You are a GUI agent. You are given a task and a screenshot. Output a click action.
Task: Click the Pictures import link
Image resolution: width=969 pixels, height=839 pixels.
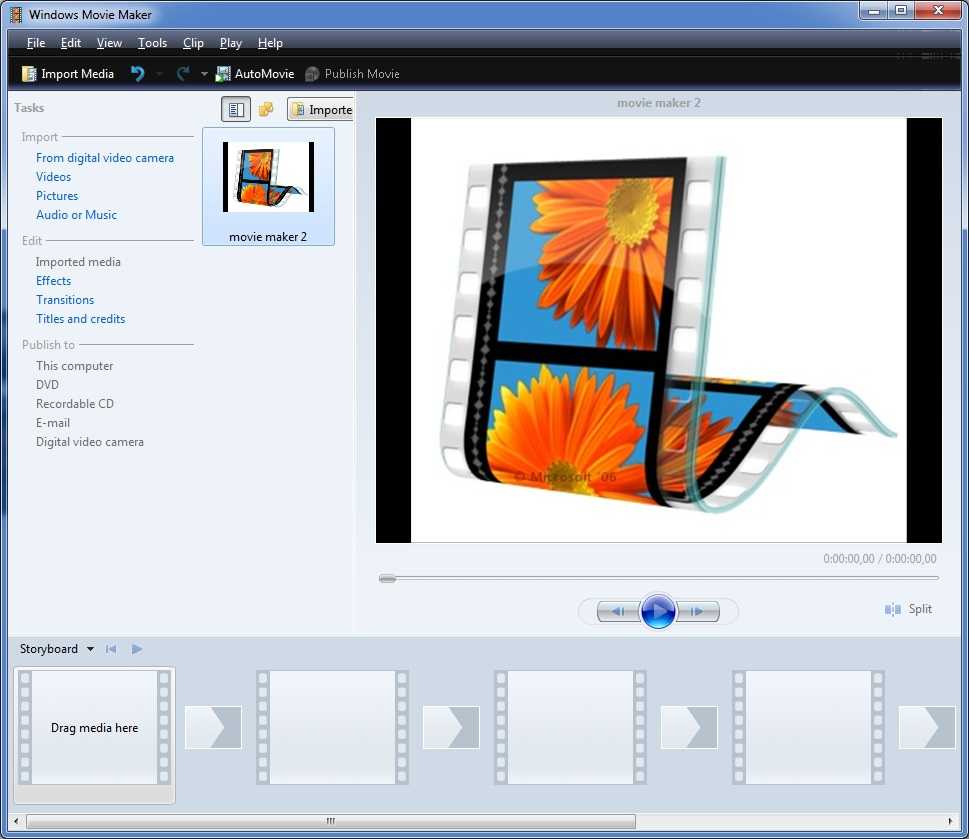click(57, 196)
